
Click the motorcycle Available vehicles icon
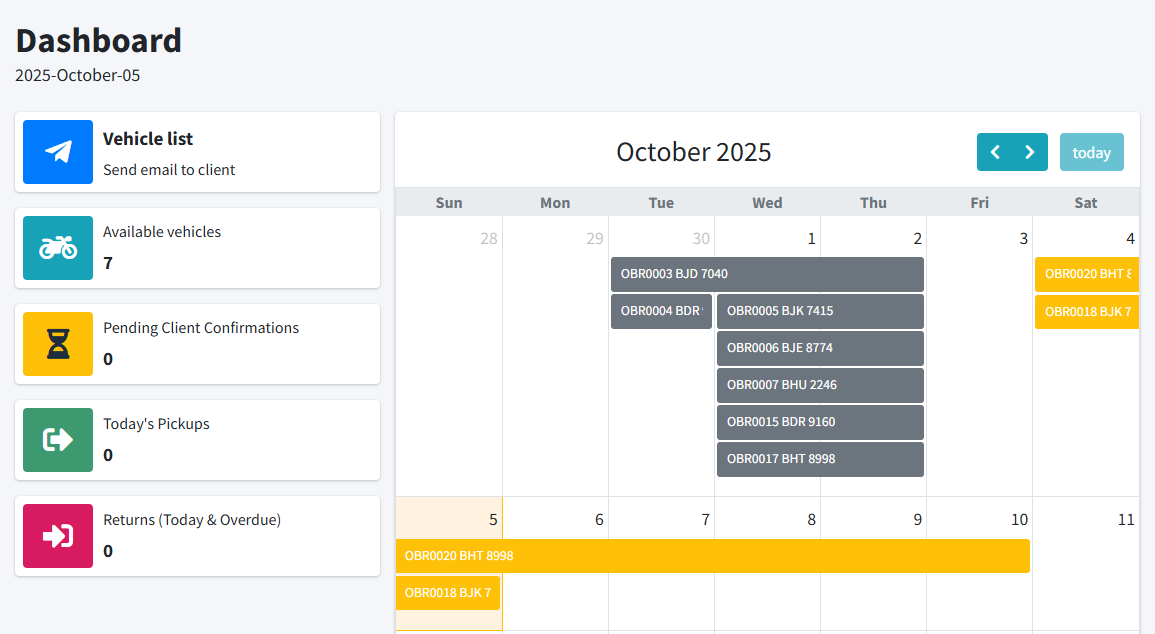(58, 248)
